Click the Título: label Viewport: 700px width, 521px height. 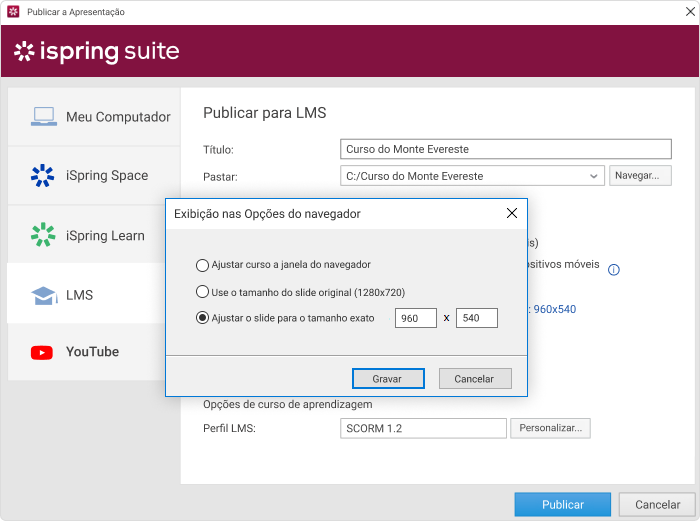218,150
